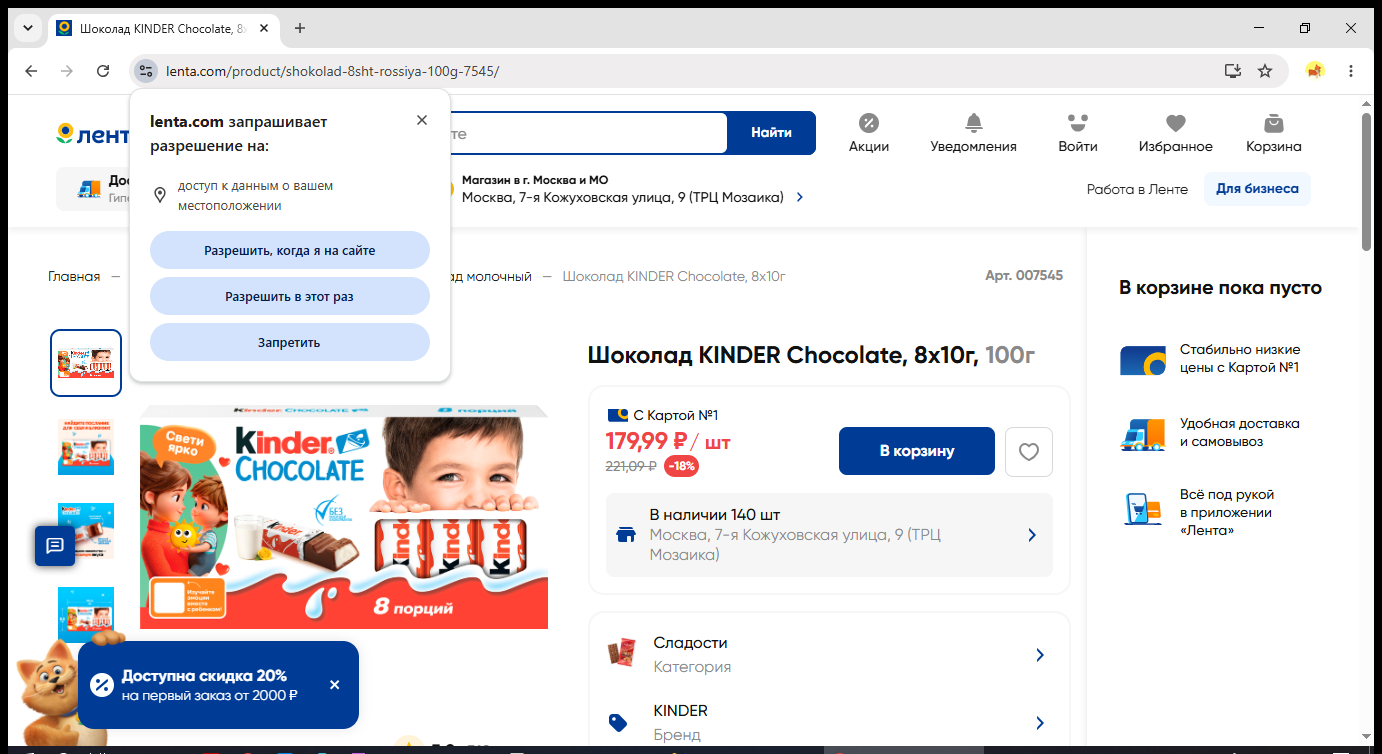
Task: Click the address bar URL field
Action: pos(690,71)
